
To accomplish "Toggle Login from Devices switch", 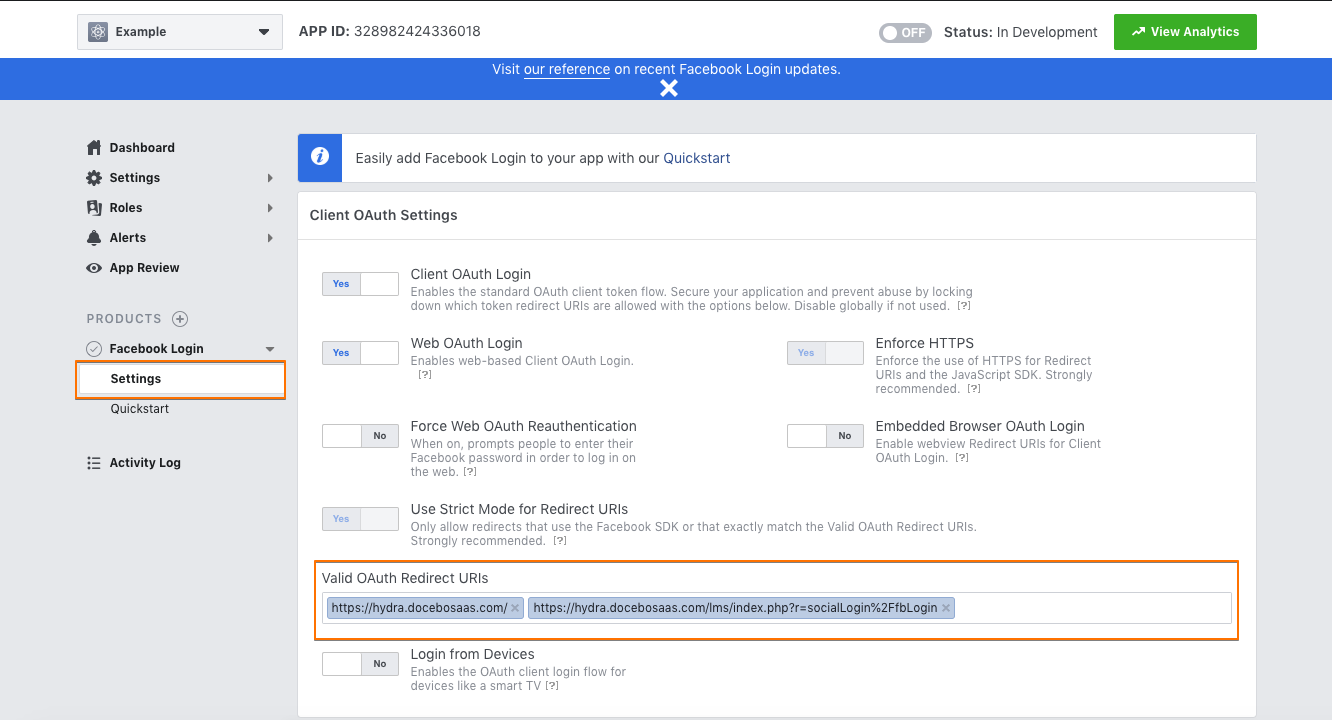I will click(x=360, y=664).
